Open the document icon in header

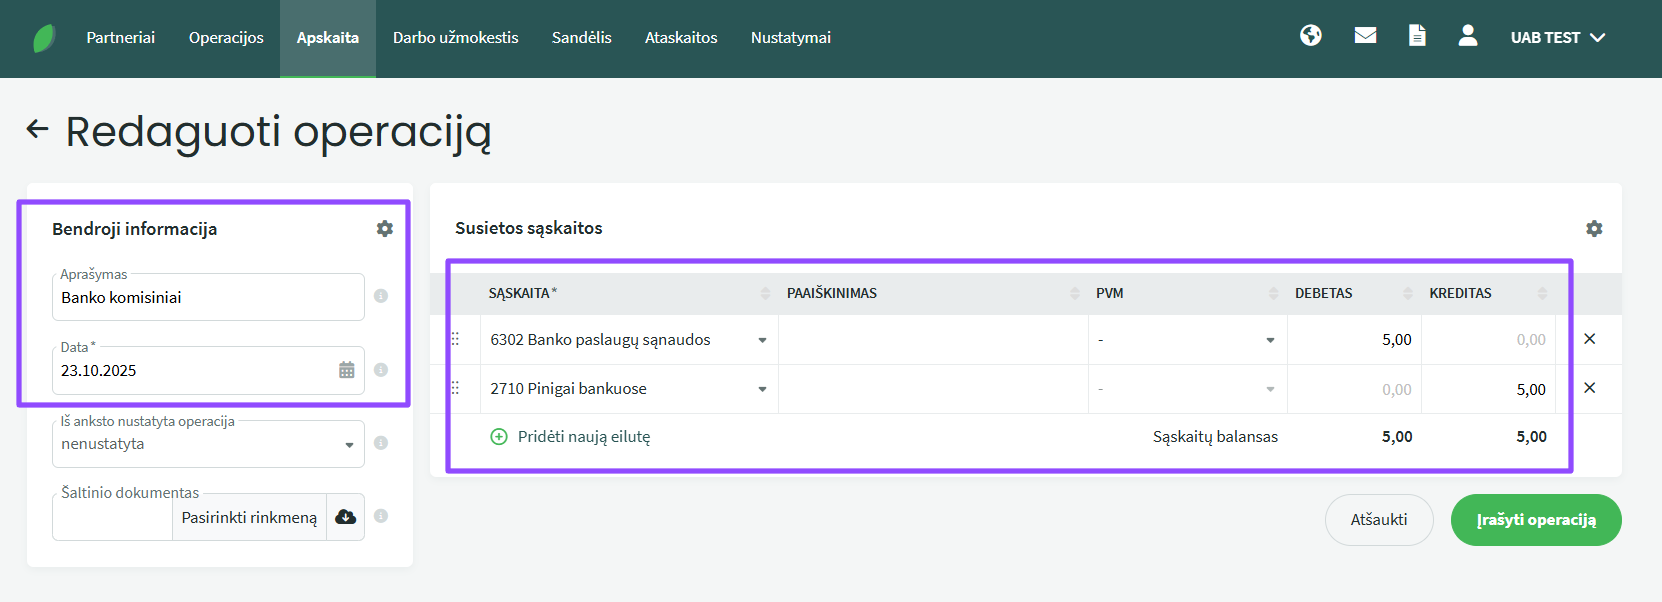(x=1417, y=36)
